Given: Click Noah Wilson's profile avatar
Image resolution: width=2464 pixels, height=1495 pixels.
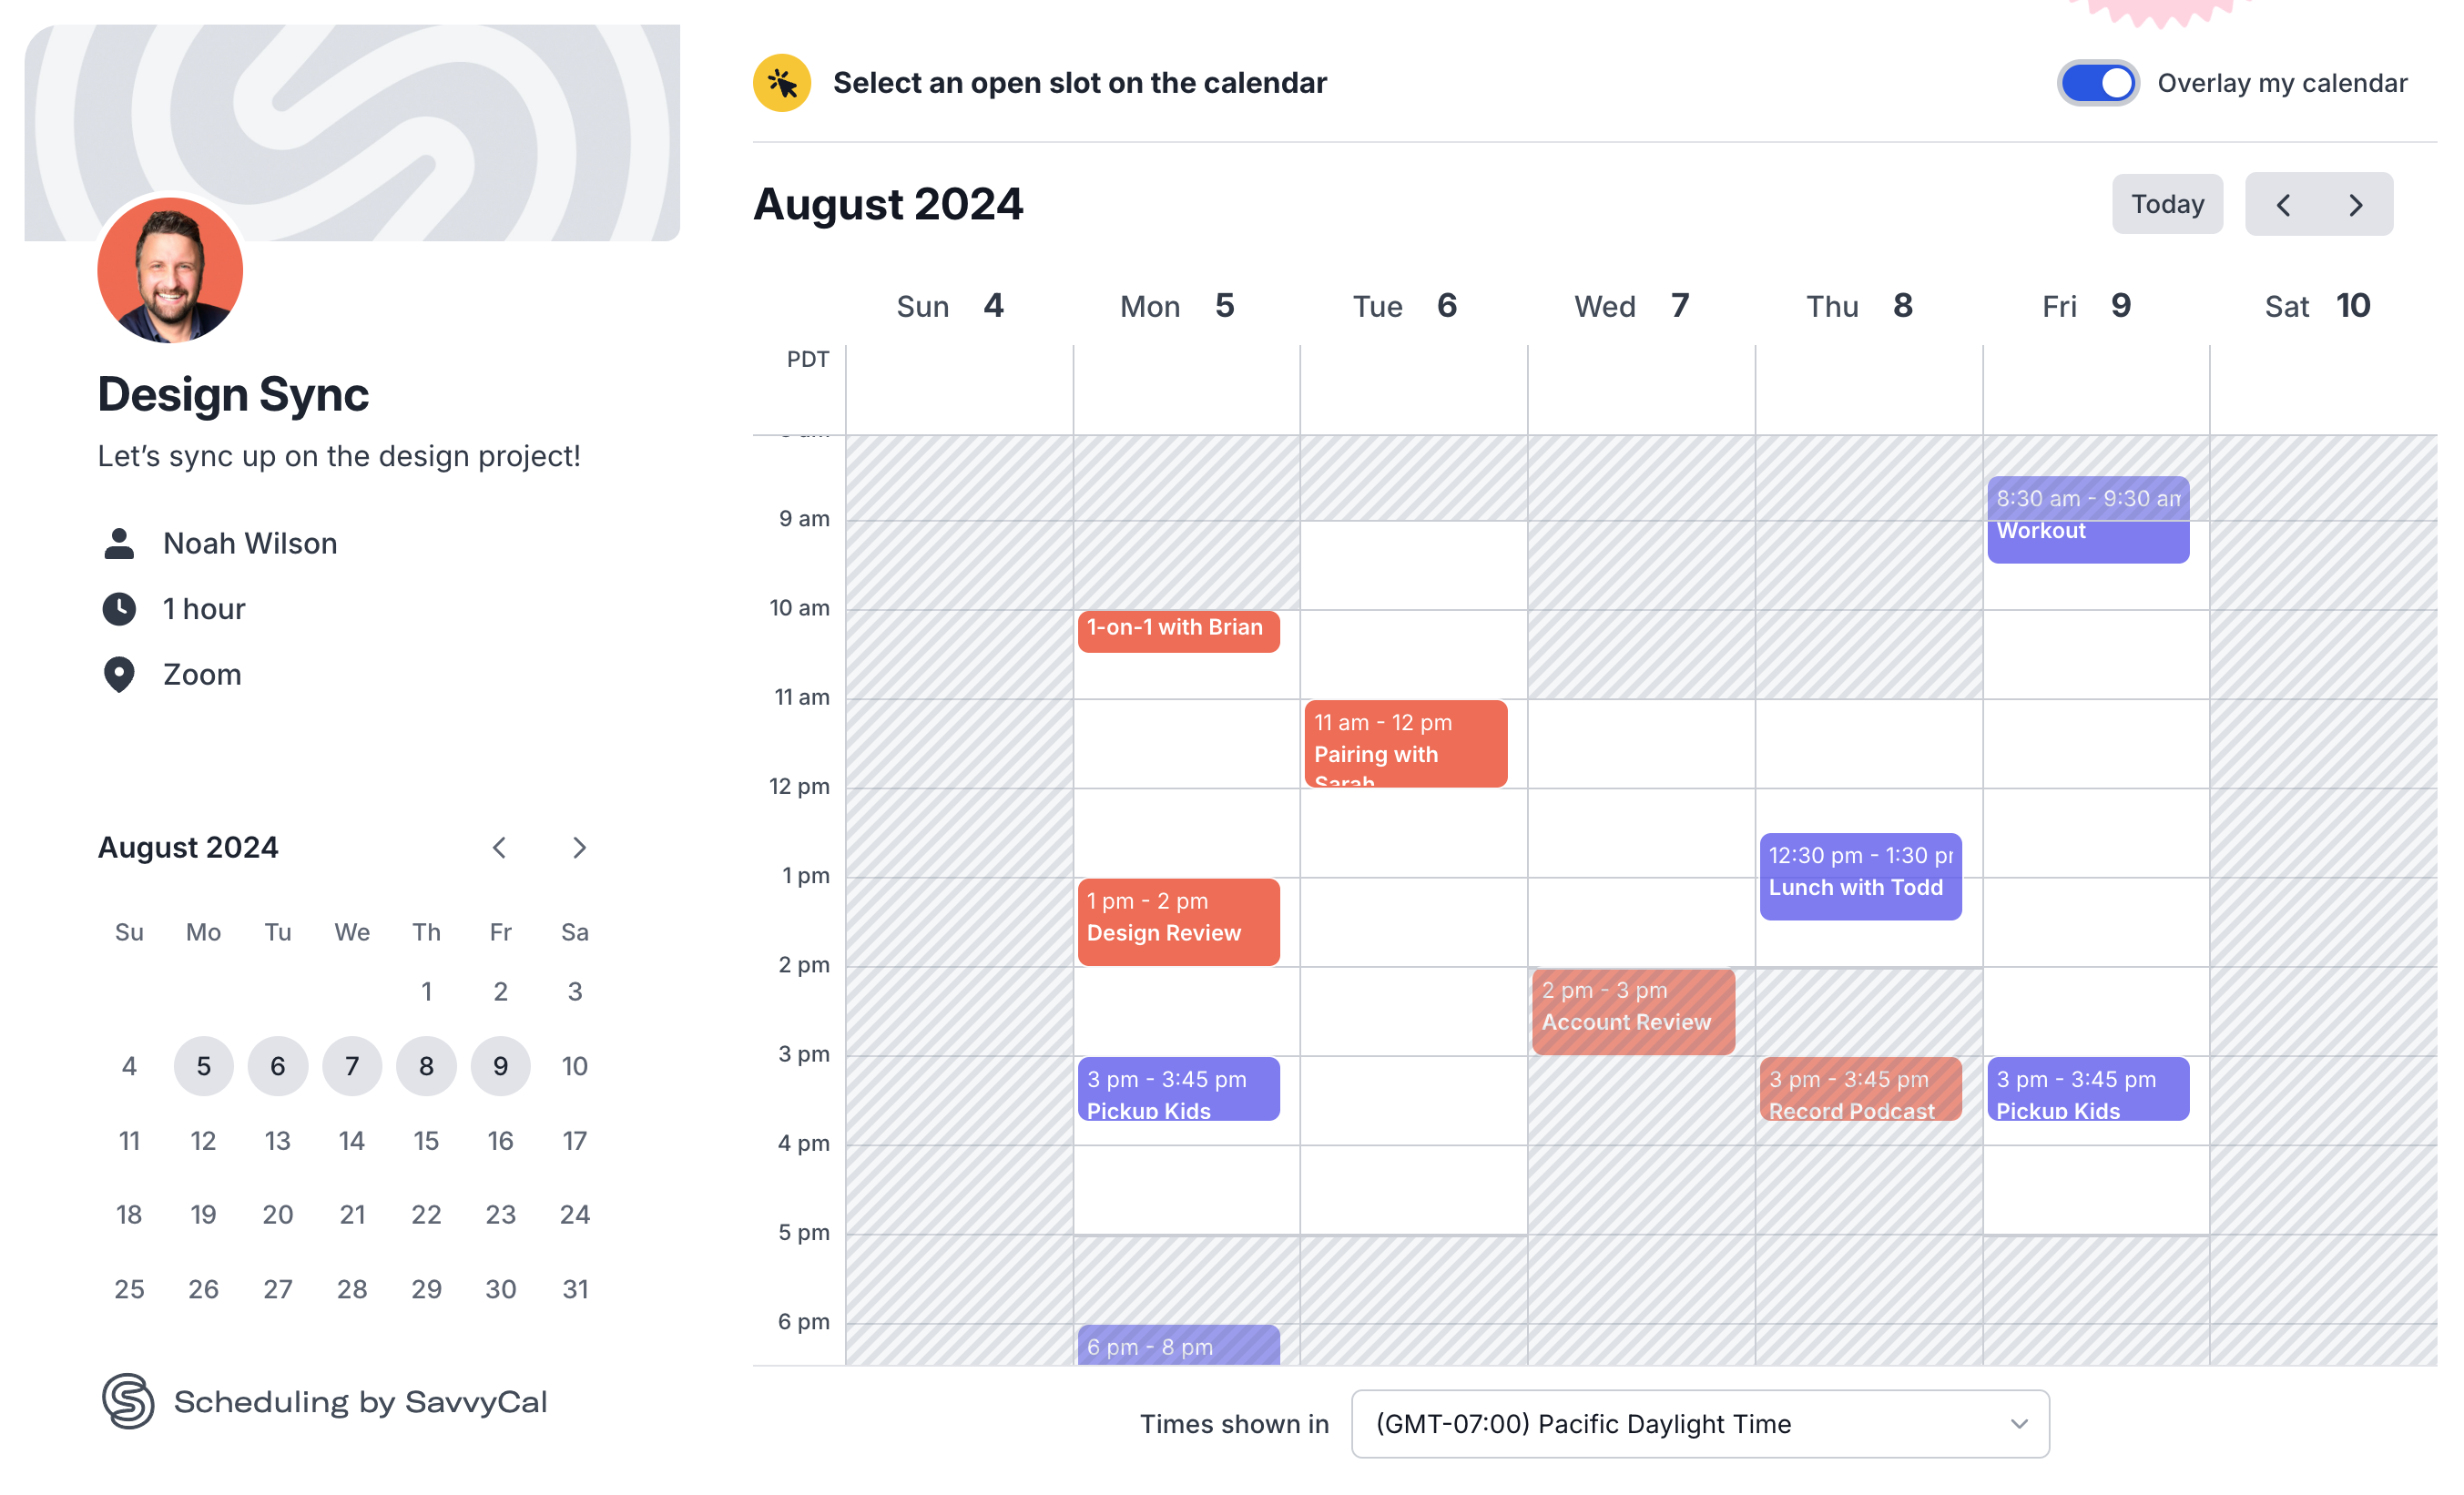Looking at the screenshot, I should point(170,270).
